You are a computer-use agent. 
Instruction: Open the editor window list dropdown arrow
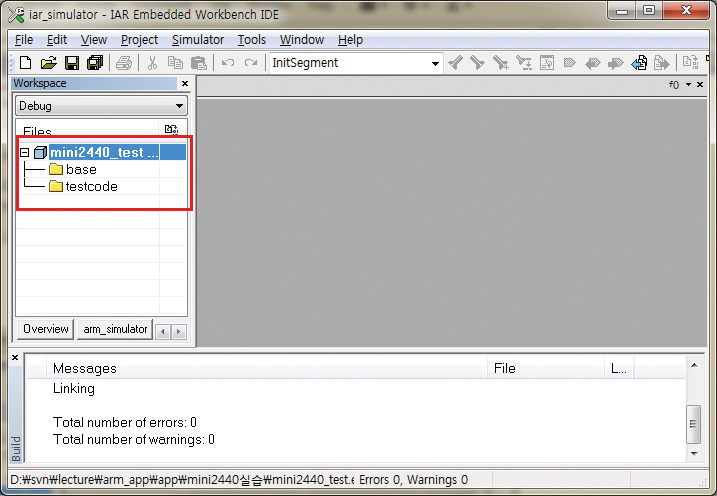coord(688,85)
